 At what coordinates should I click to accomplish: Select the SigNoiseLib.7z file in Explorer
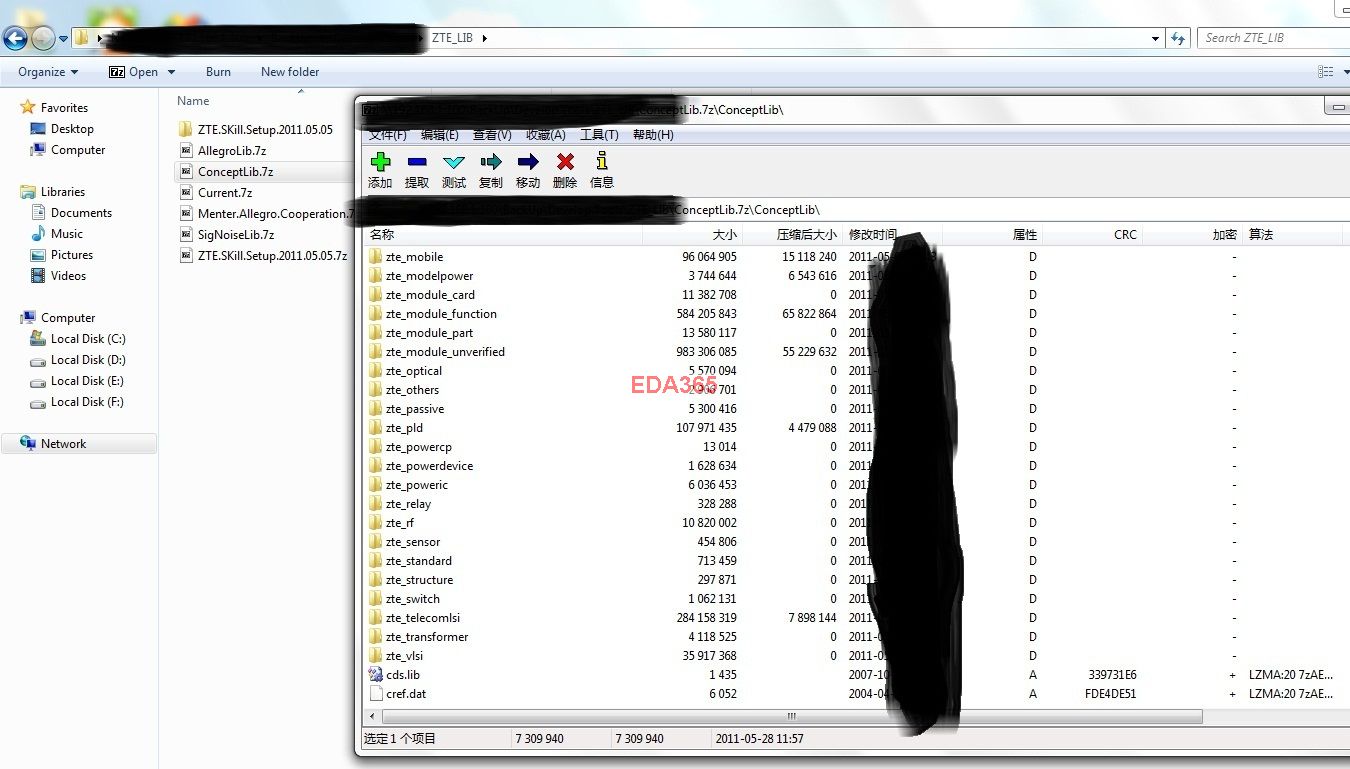(236, 235)
